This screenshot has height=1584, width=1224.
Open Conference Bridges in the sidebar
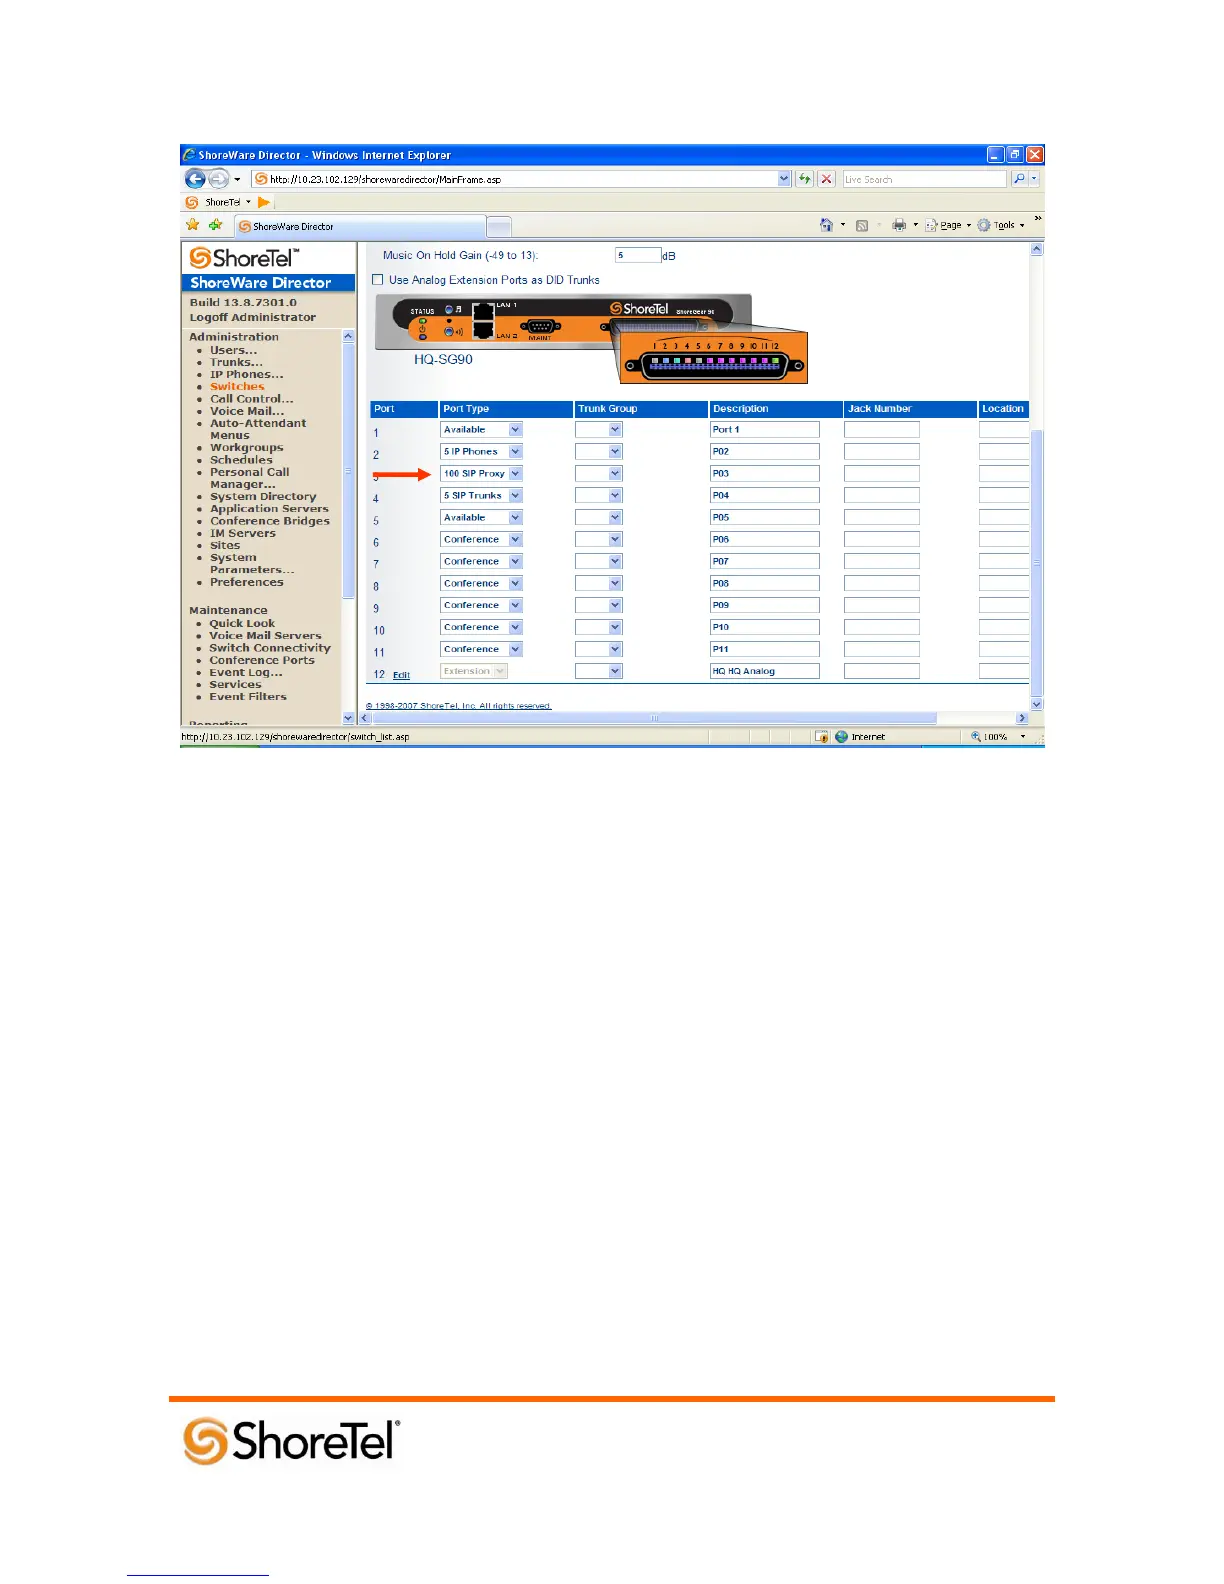coord(269,521)
